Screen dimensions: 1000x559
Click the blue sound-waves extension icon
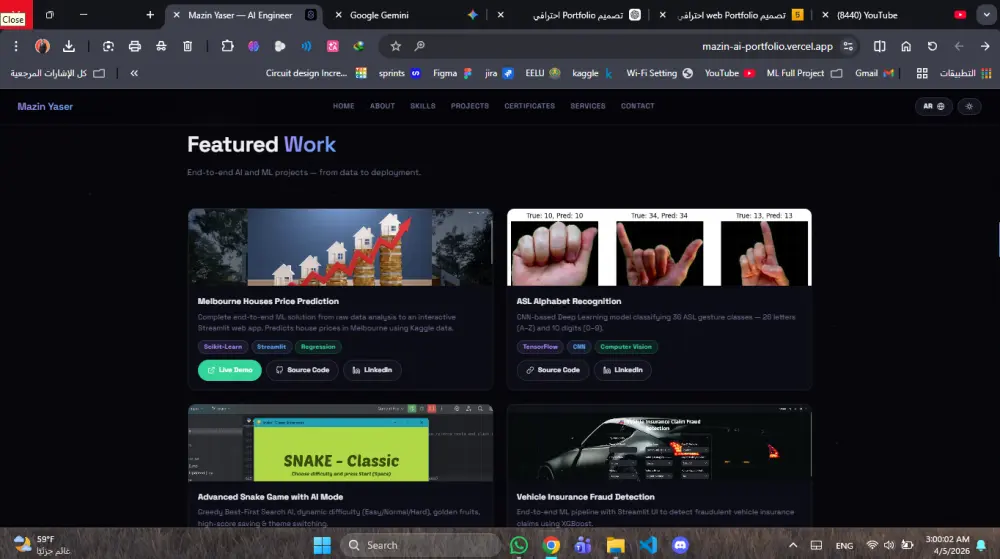pos(307,46)
